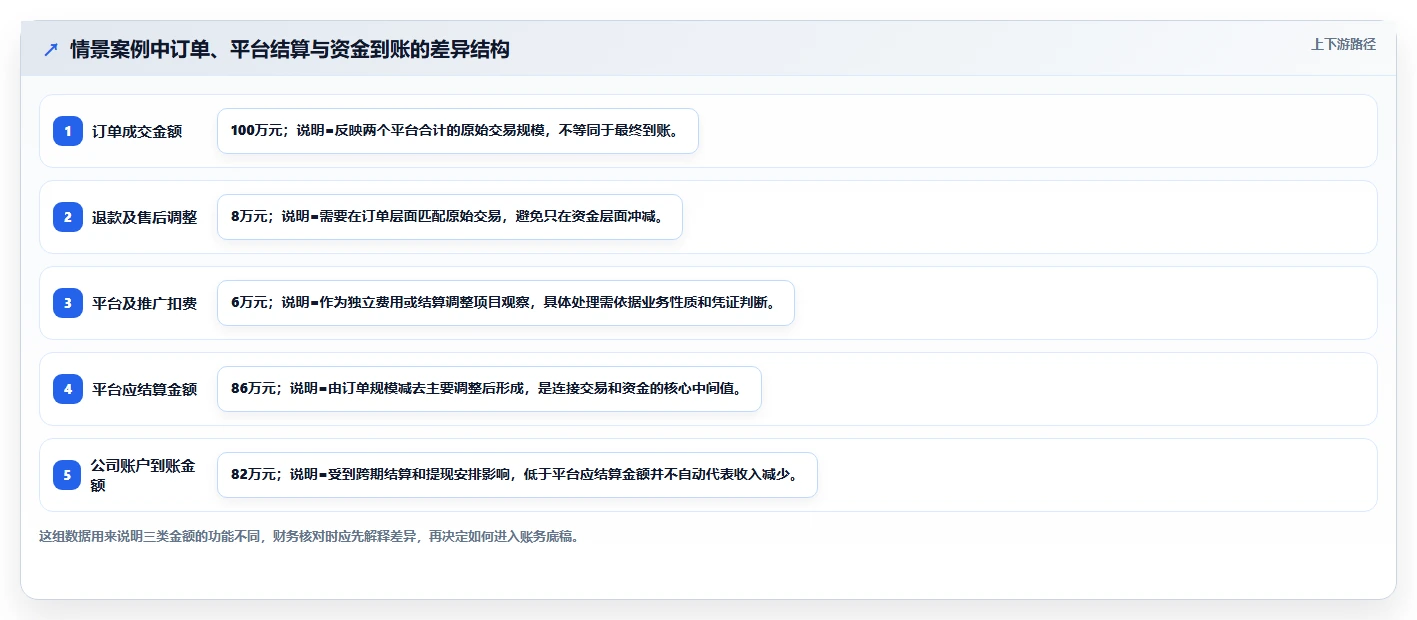Screen dimensions: 1417x620
Task: Click the 公司账户到账金额 label
Action: [143, 475]
